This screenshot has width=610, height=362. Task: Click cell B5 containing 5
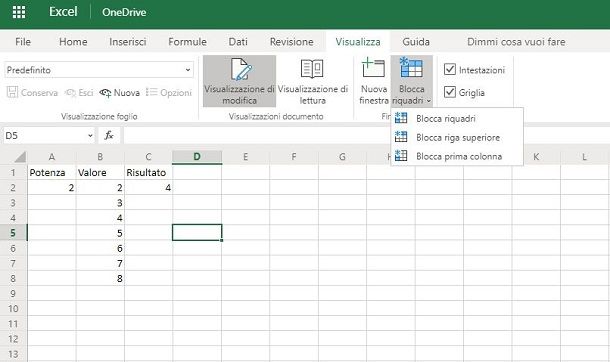(100, 233)
